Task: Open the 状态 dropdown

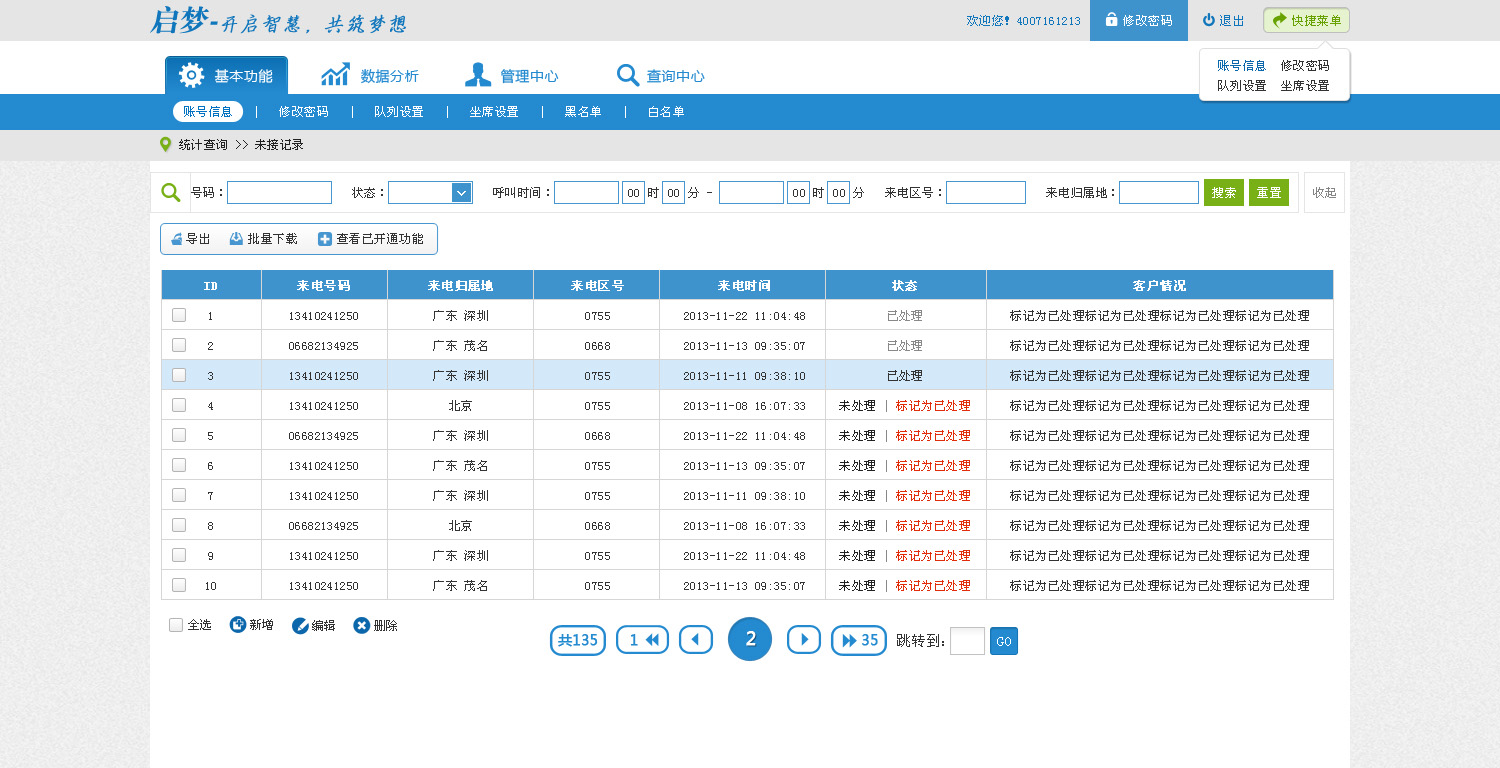Action: tap(430, 192)
